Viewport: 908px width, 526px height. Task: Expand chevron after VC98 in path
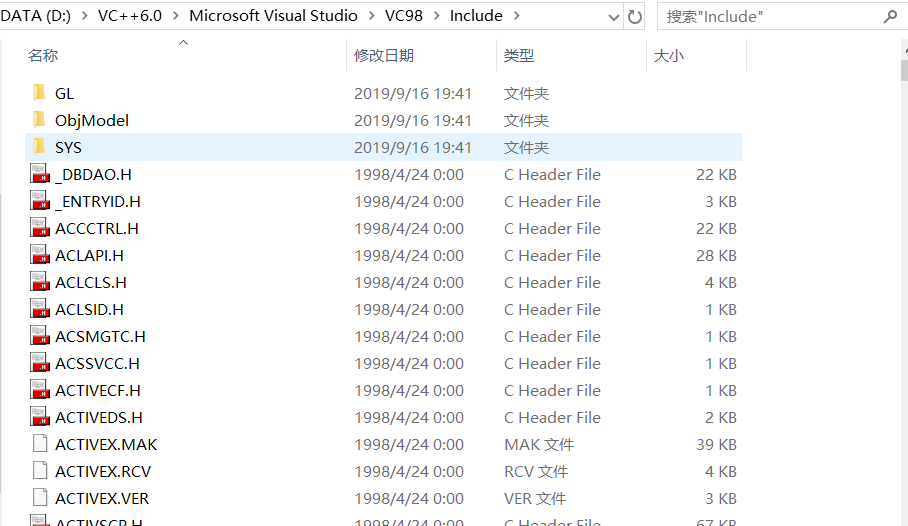point(437,16)
